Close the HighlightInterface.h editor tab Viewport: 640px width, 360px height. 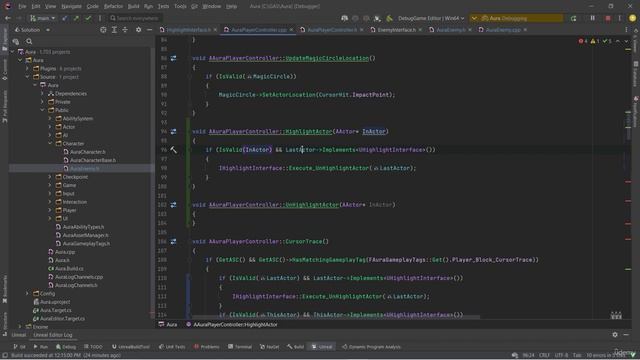pyautogui.click(x=215, y=30)
